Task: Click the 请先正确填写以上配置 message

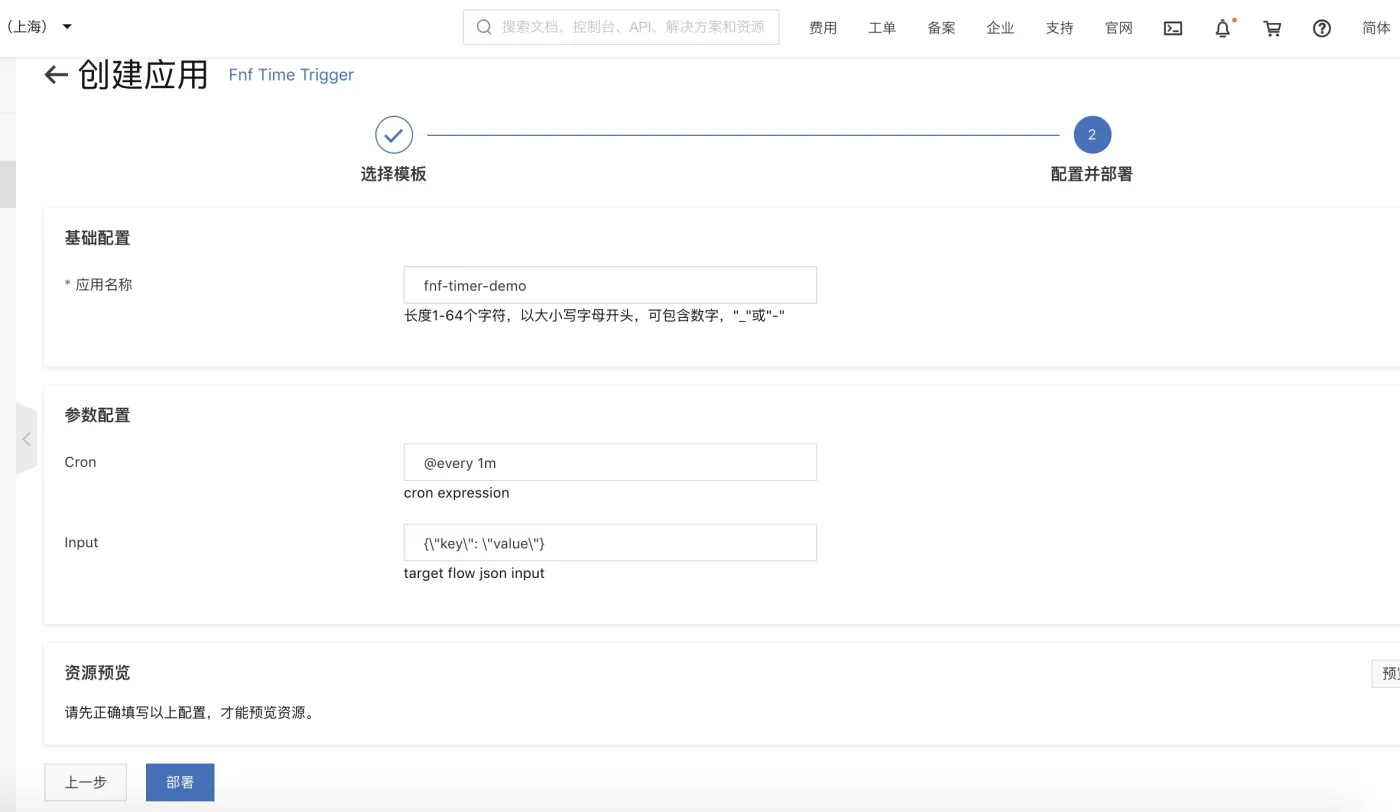Action: pos(190,713)
